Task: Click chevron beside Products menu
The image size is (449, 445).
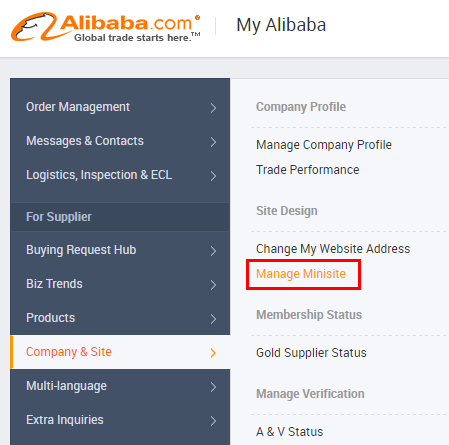Action: (x=213, y=319)
